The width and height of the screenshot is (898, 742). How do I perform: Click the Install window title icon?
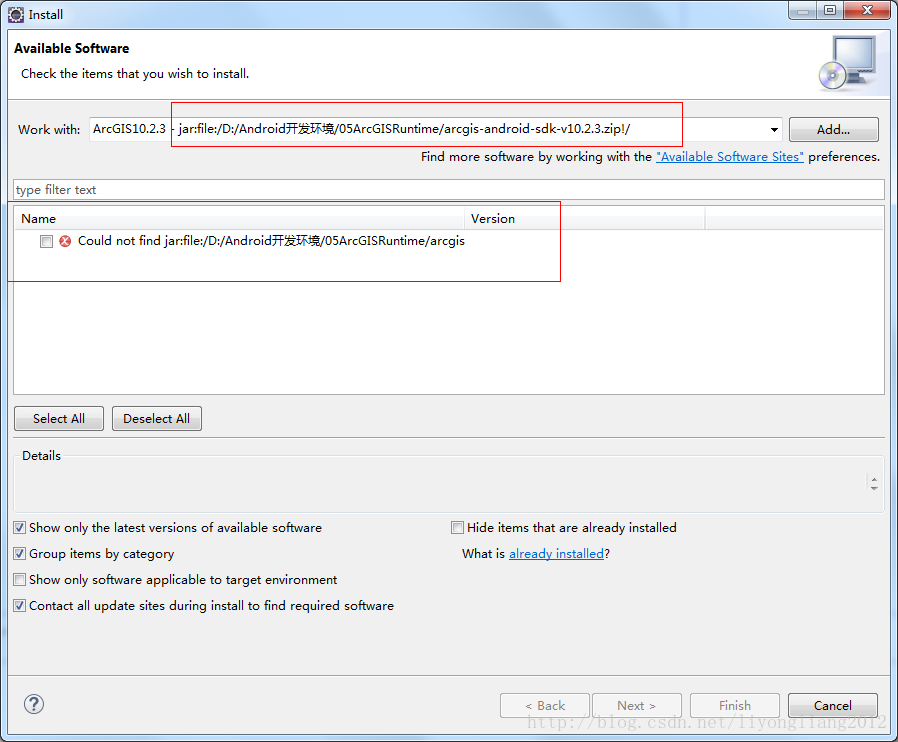click(x=16, y=14)
